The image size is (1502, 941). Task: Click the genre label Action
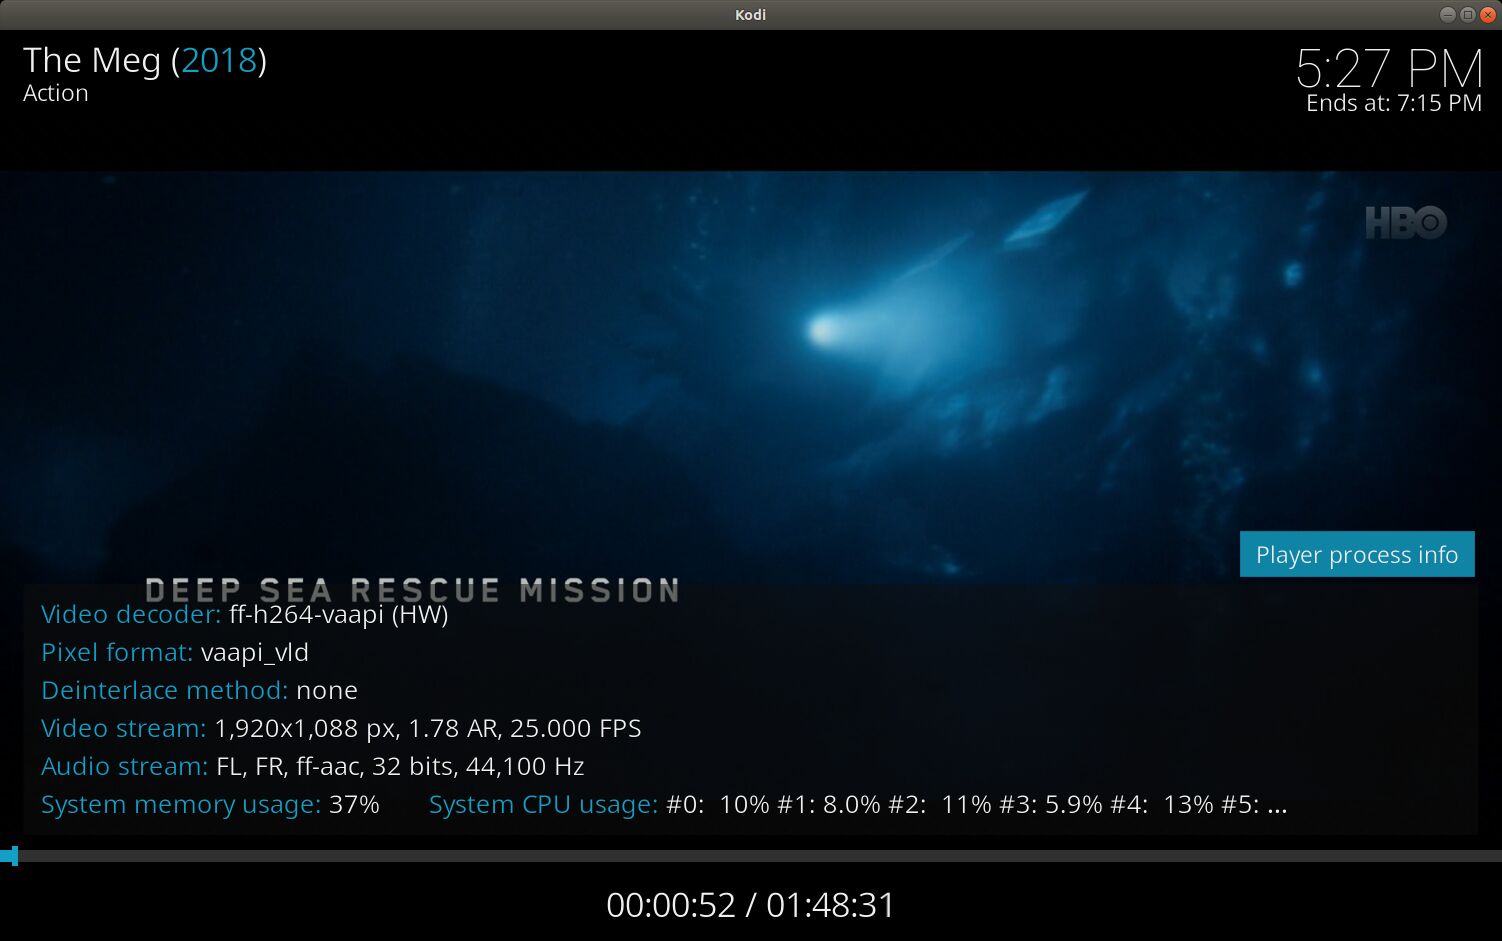[56, 93]
